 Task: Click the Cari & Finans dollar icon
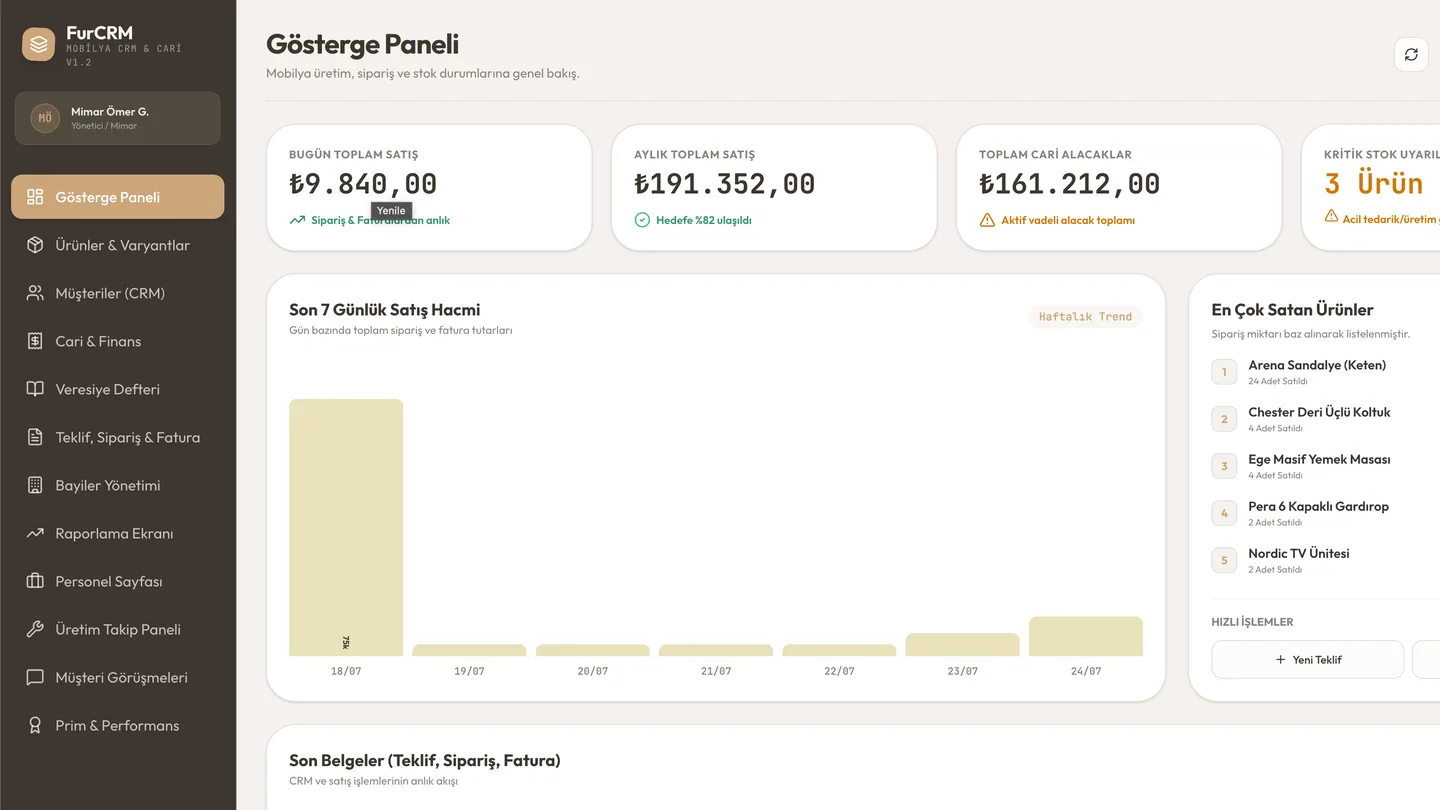tap(35, 341)
